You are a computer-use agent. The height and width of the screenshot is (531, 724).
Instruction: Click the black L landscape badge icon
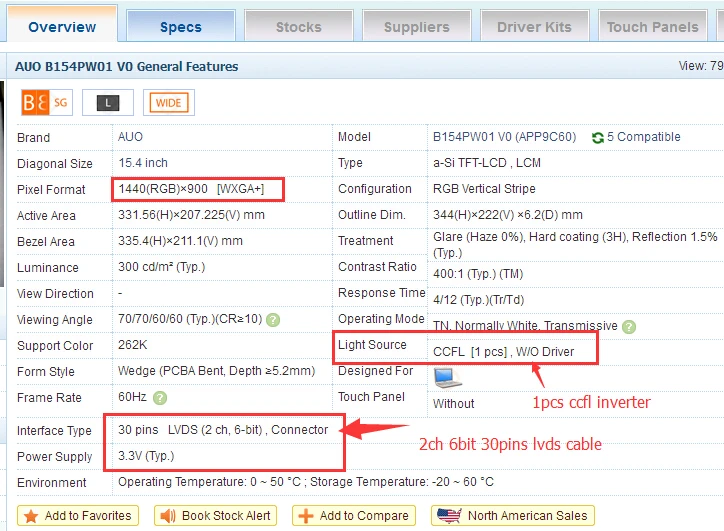108,102
